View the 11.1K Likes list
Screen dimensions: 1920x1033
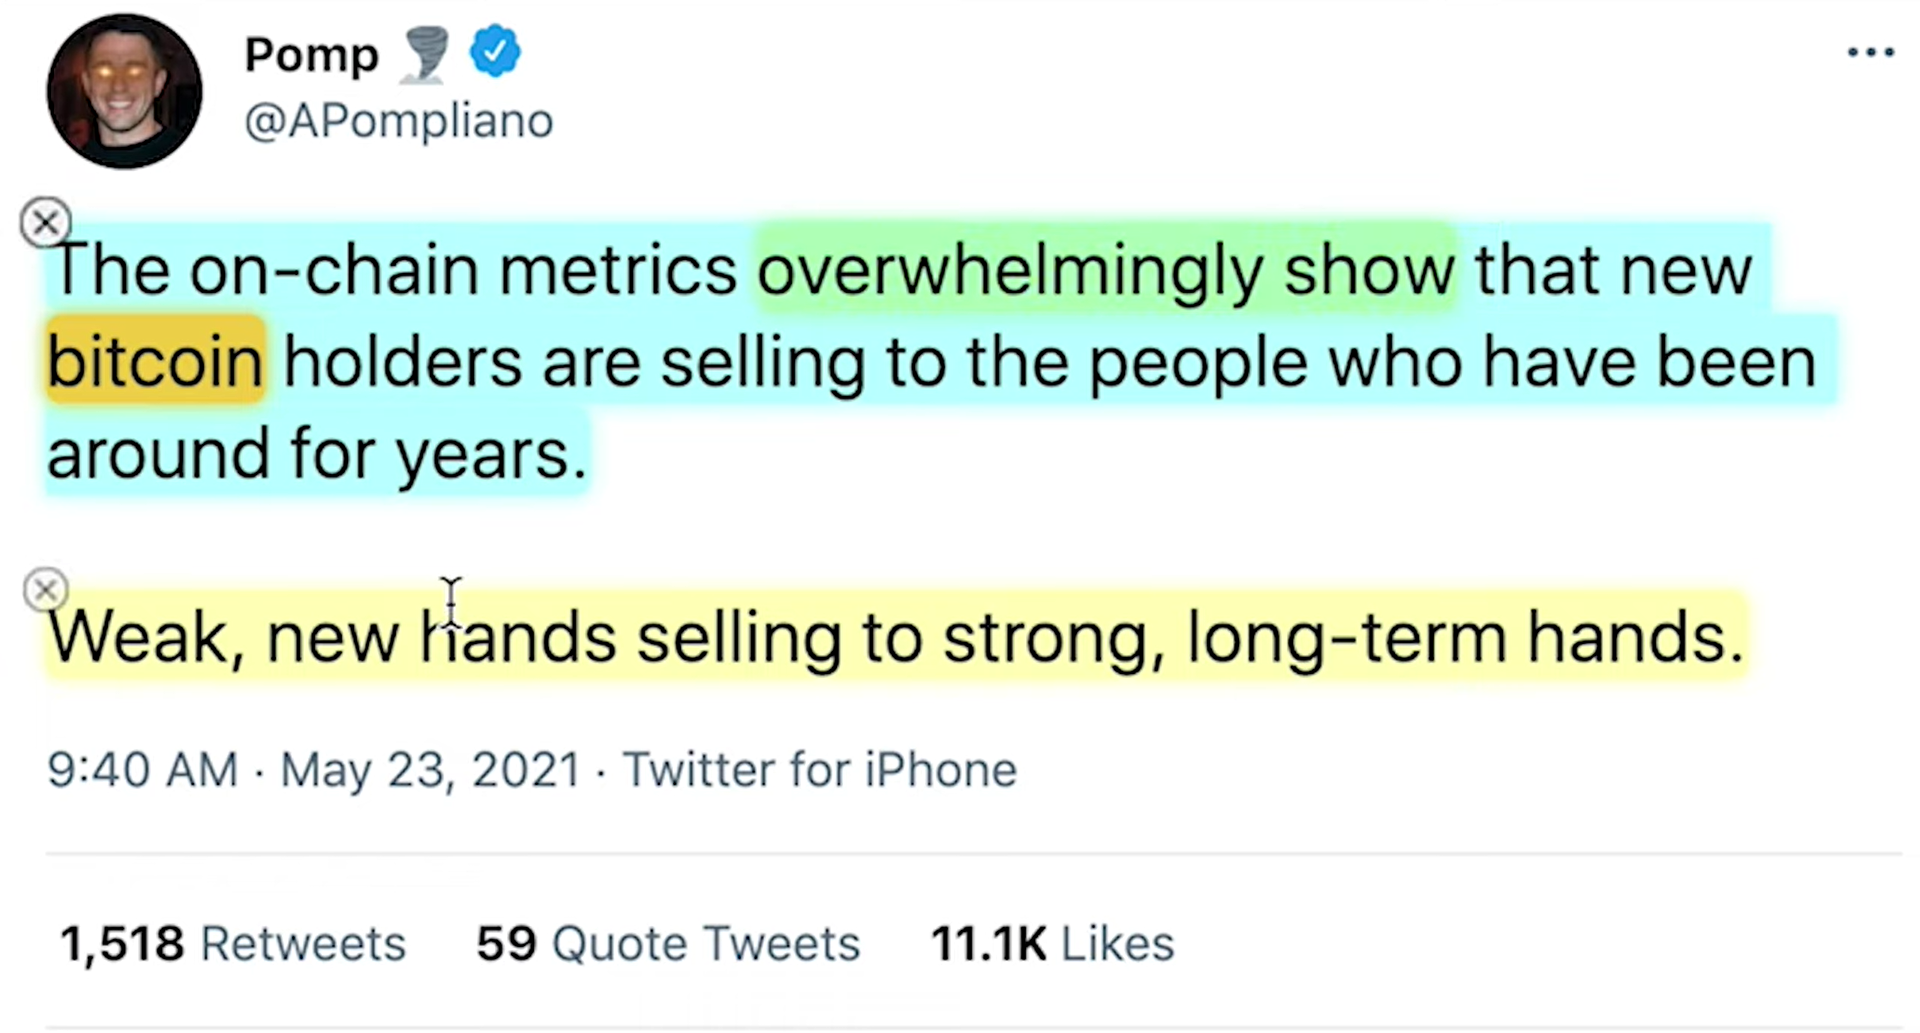pyautogui.click(x=1053, y=944)
